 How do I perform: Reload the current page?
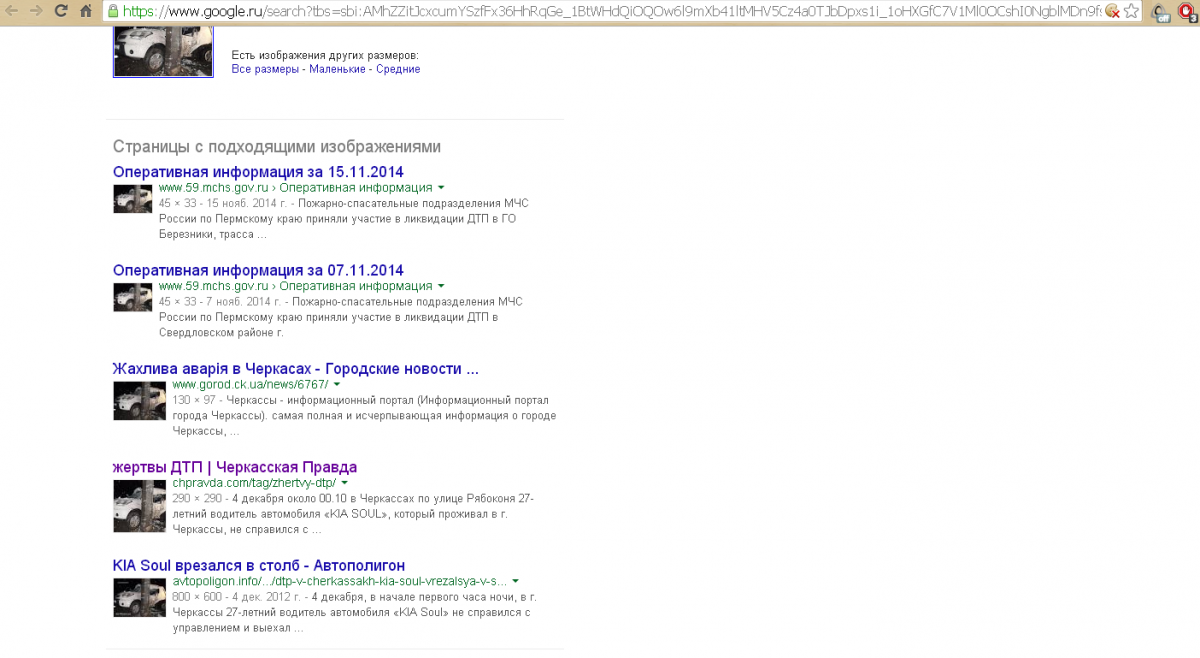(61, 11)
